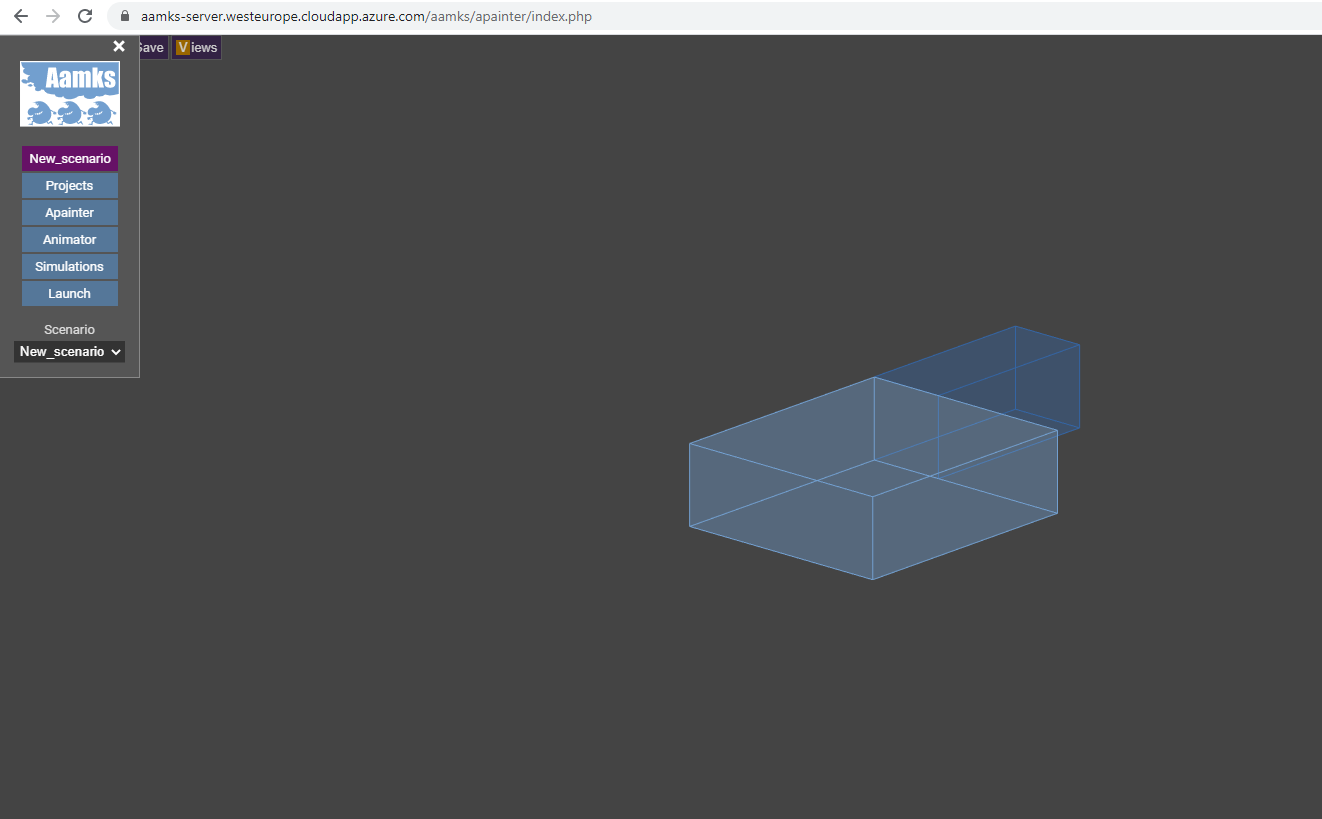Open the Projects page

point(70,186)
